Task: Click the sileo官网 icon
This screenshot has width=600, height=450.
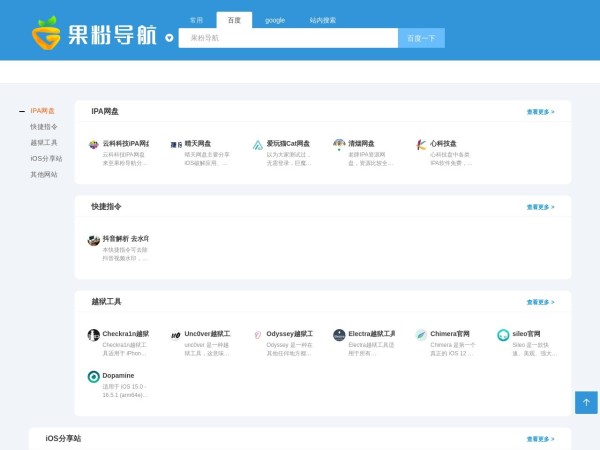Action: (504, 334)
